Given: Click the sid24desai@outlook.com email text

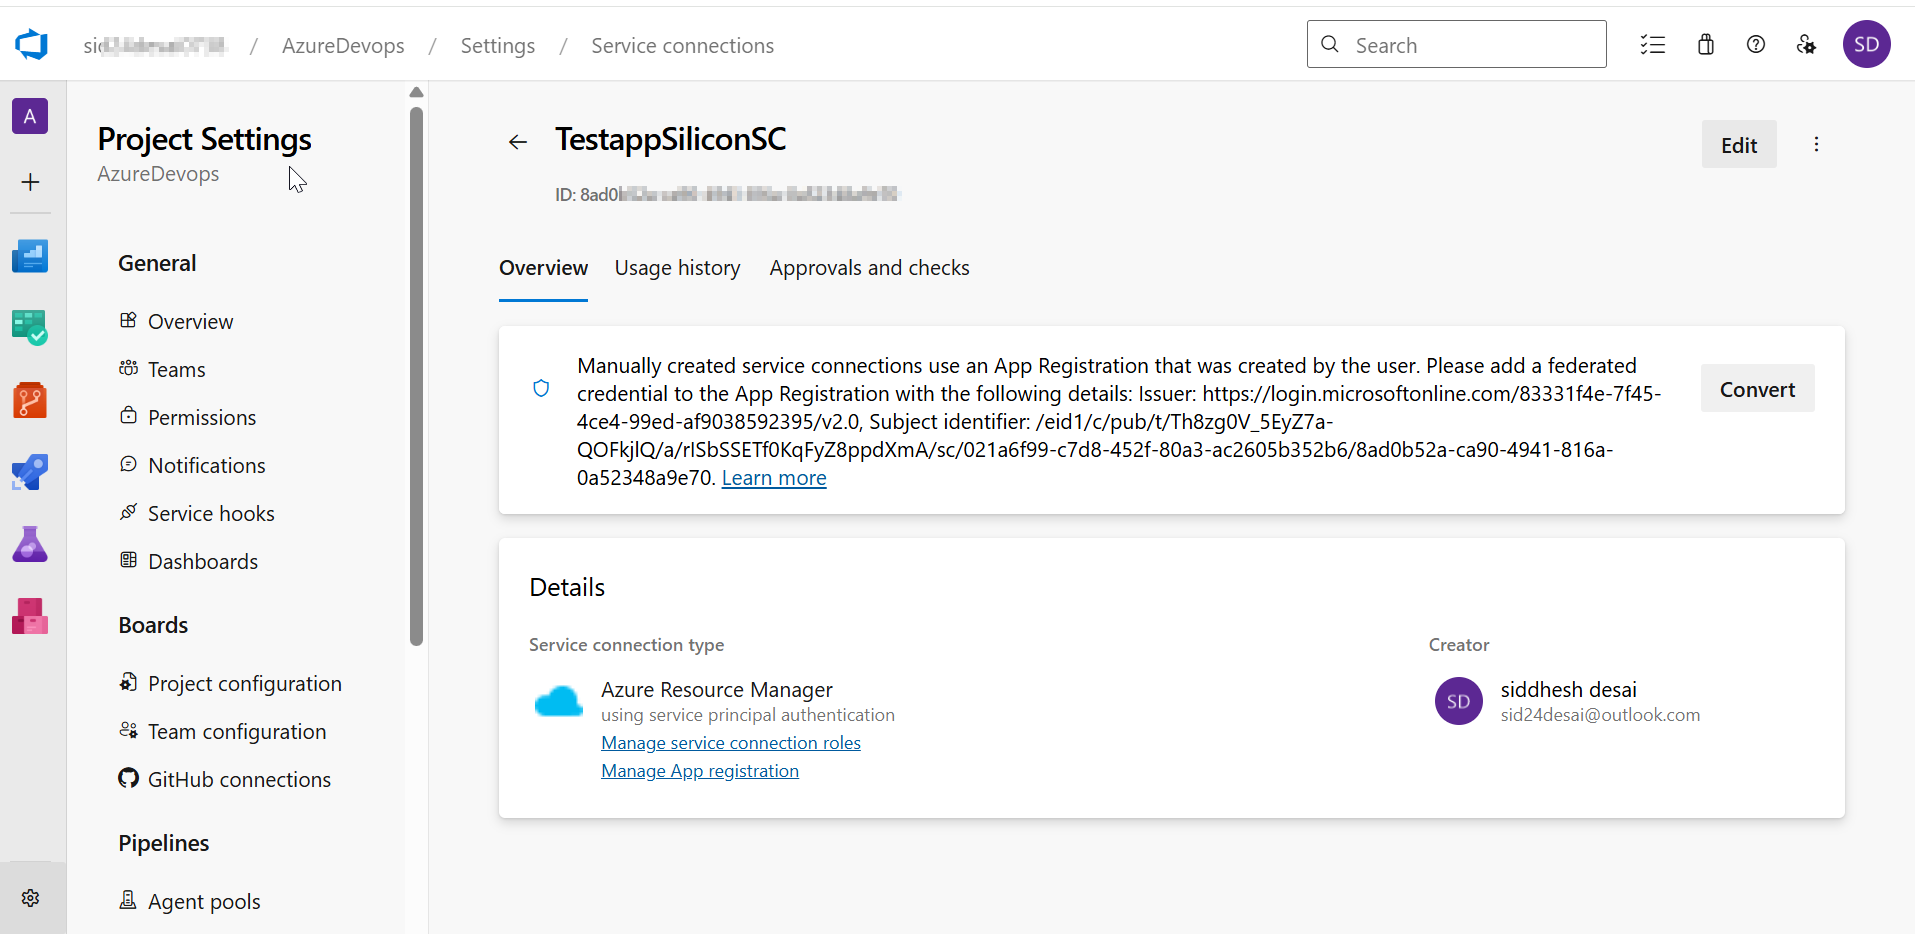Looking at the screenshot, I should click(1600, 715).
